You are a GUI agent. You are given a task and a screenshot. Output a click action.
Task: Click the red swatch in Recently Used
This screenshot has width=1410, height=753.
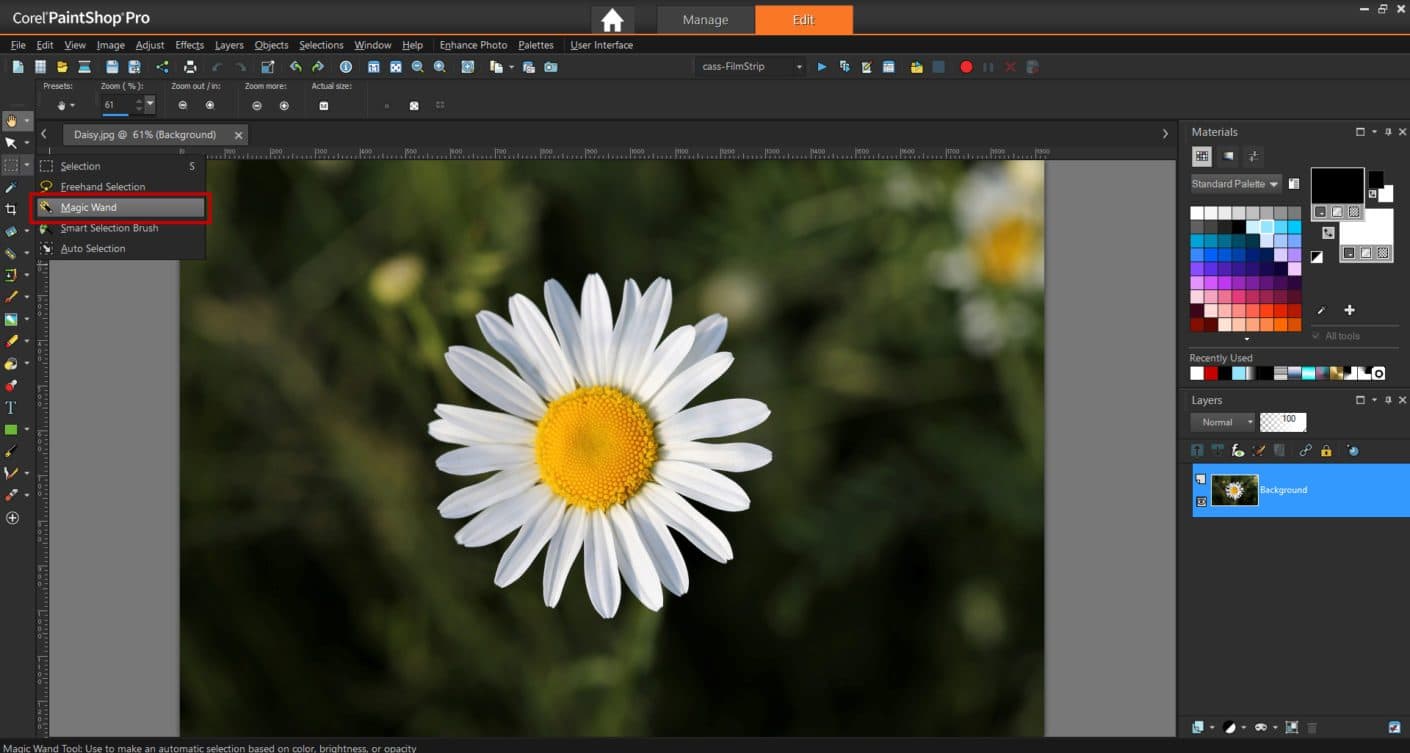[x=1211, y=373]
